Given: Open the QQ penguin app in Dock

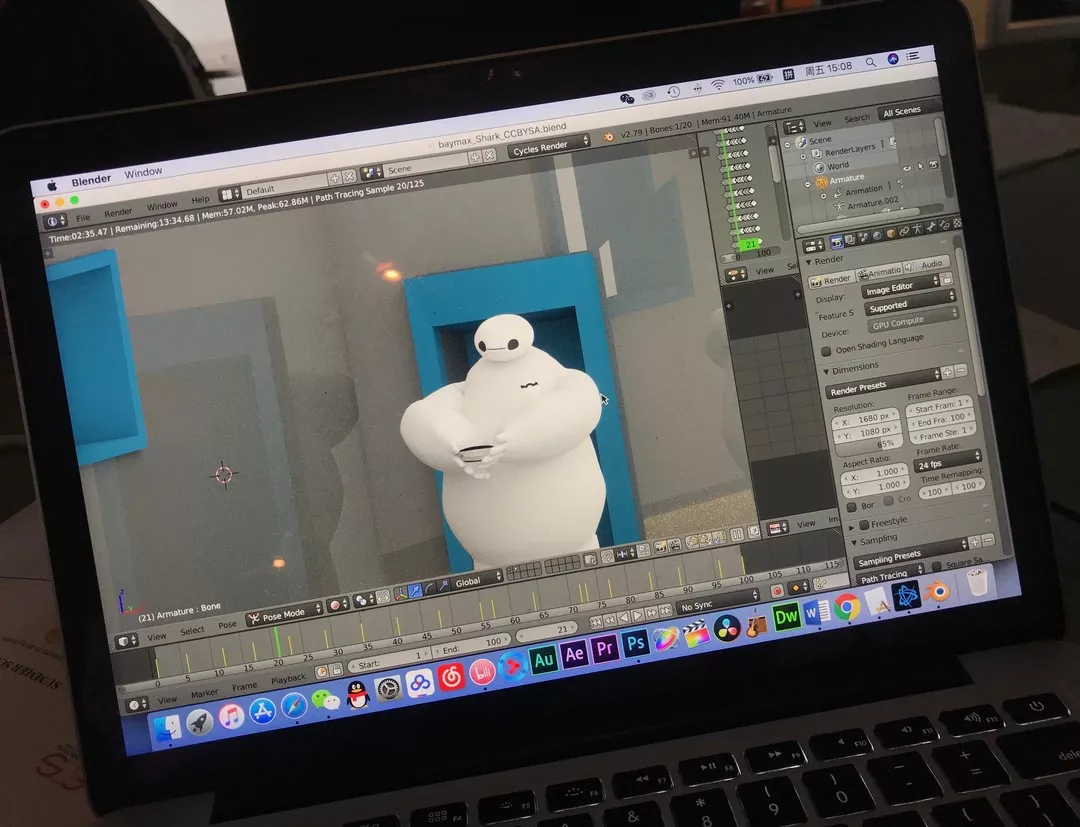Looking at the screenshot, I should click(358, 694).
